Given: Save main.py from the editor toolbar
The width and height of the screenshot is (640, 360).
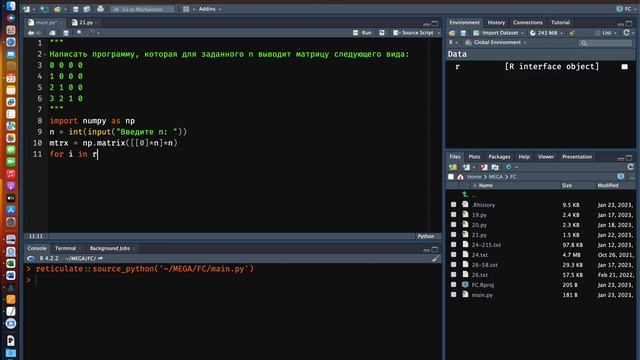Looking at the screenshot, I should coord(66,33).
